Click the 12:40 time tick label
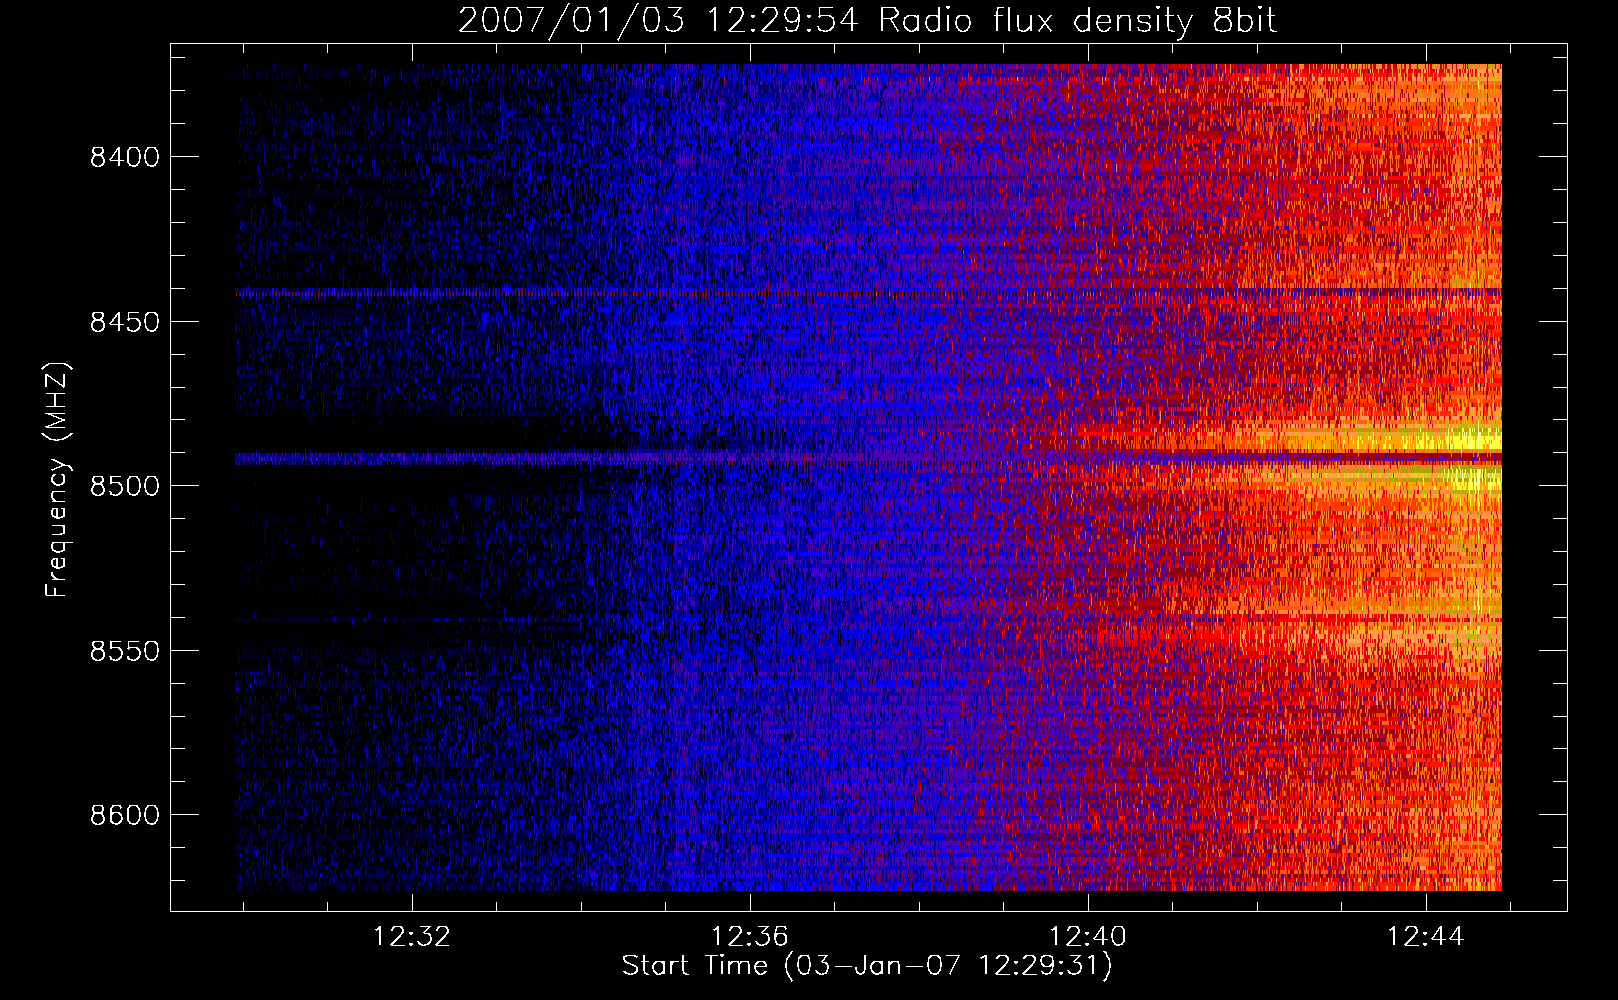Image resolution: width=1618 pixels, height=1000 pixels. coord(1088,937)
